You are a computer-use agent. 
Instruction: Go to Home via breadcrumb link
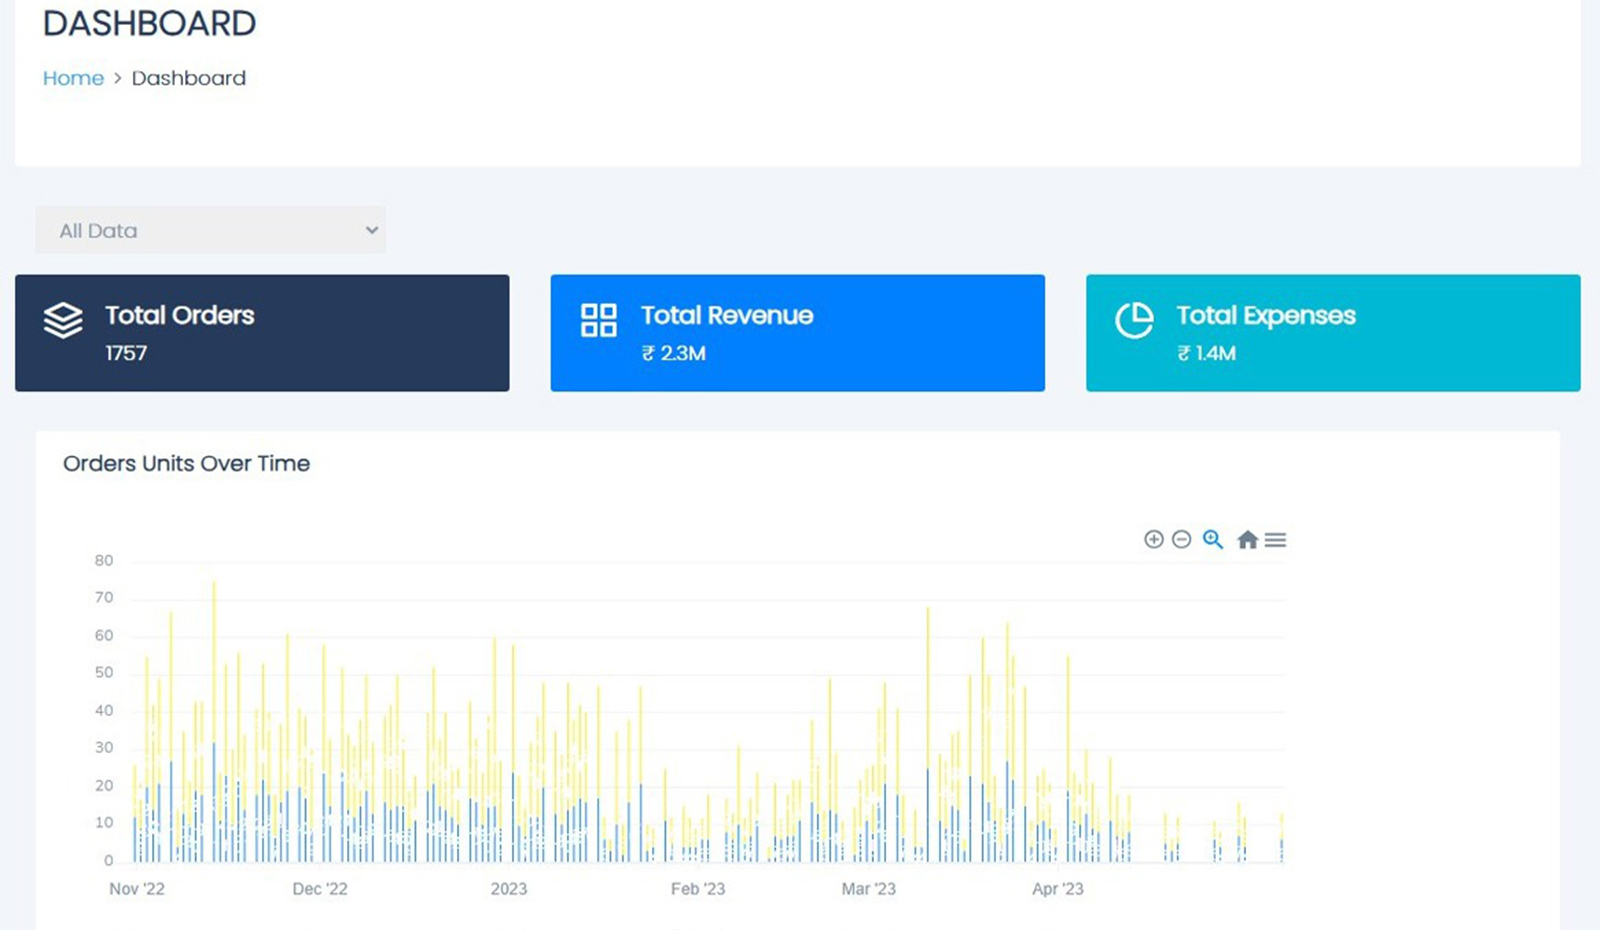73,78
